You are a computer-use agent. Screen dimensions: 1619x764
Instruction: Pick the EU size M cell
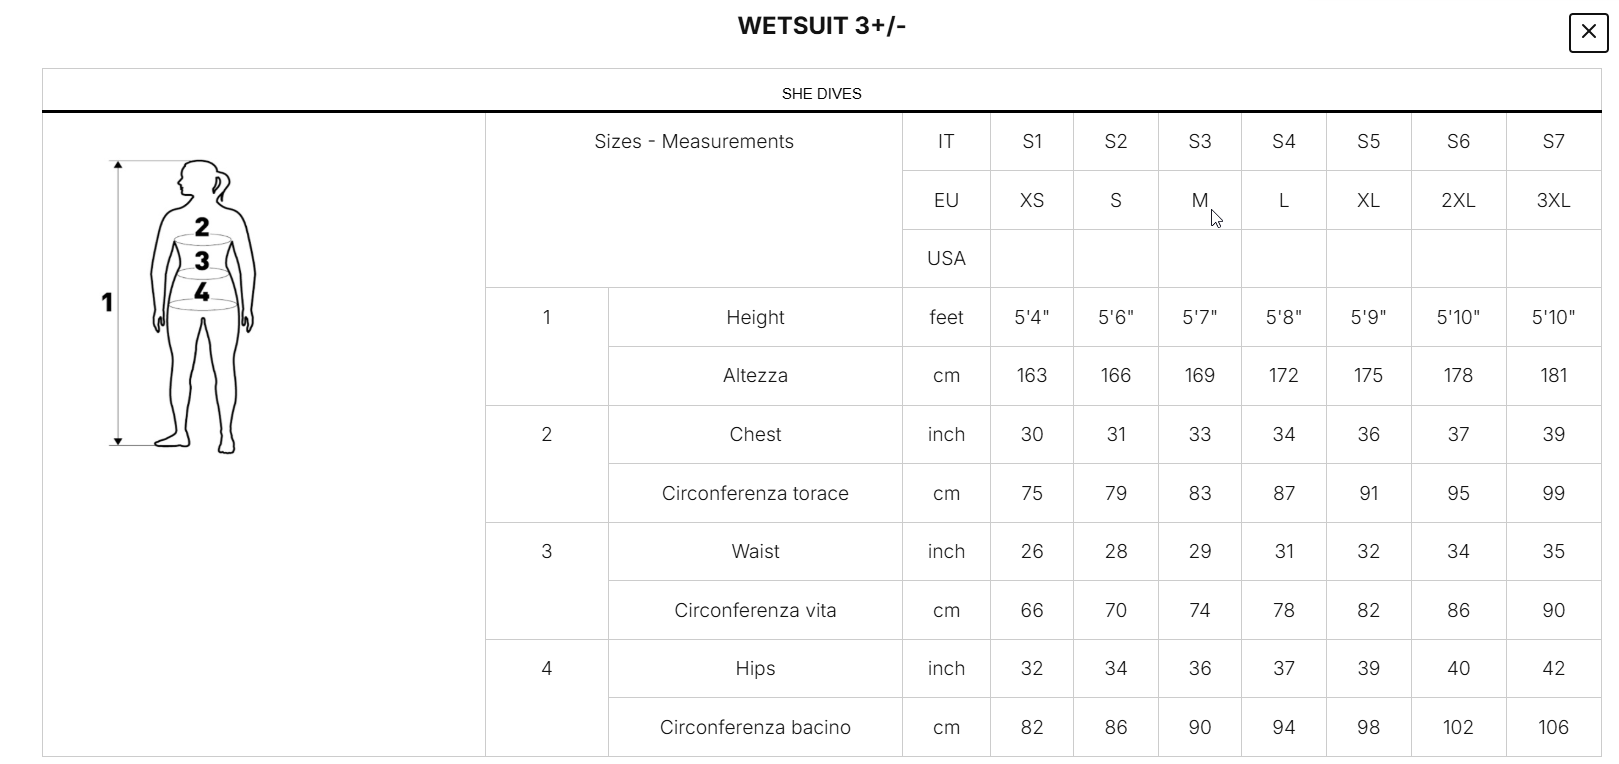click(x=1199, y=200)
